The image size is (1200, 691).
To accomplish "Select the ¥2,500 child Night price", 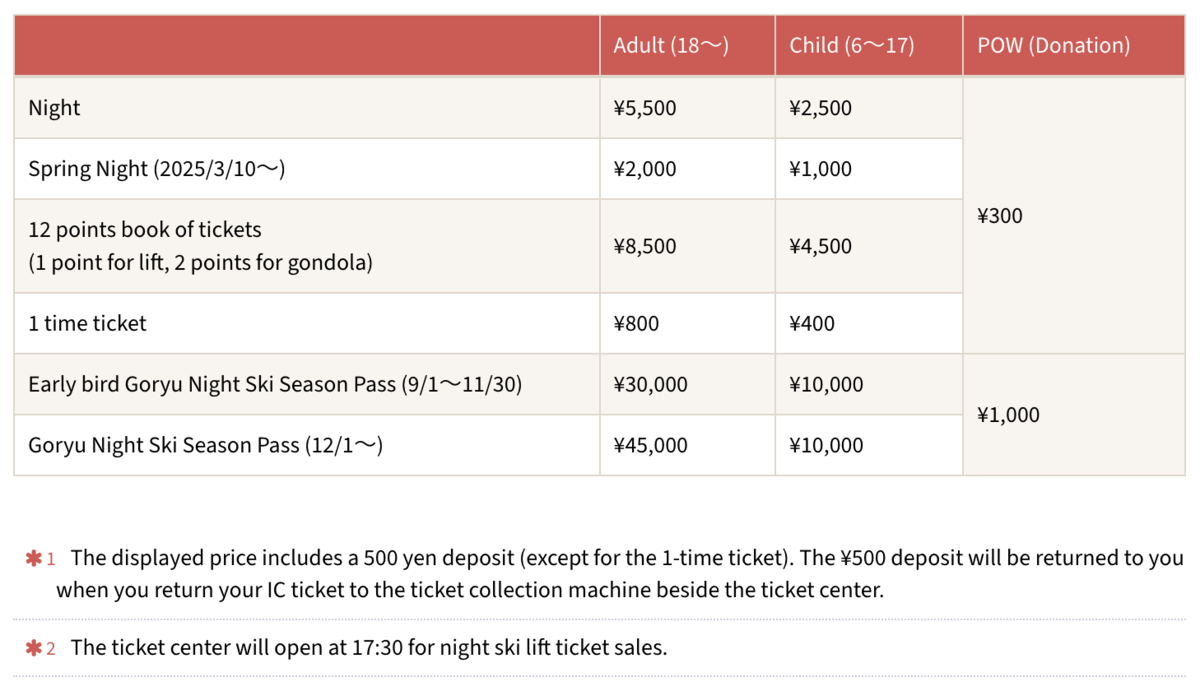I will tap(821, 107).
